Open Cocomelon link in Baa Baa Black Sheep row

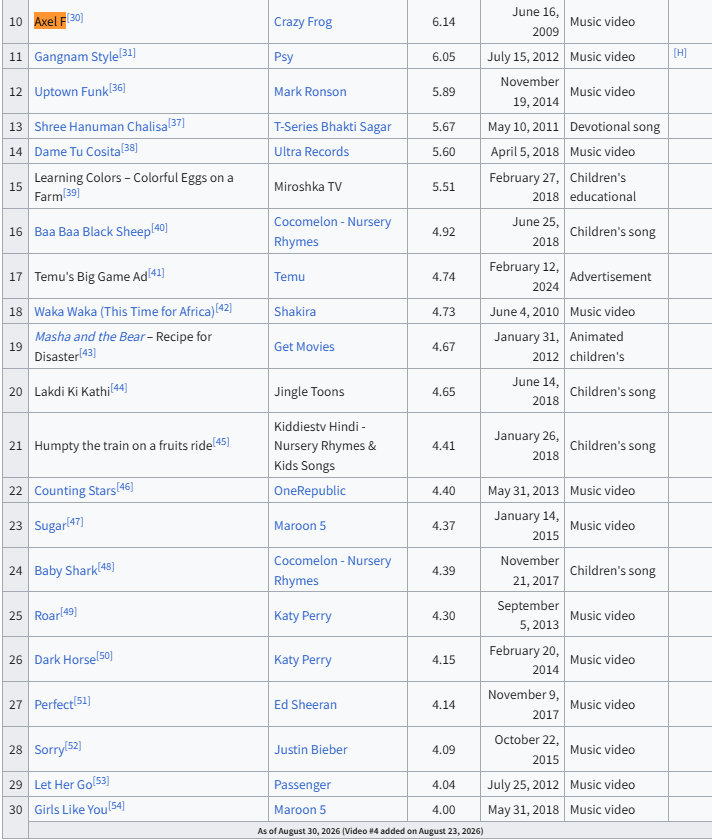point(333,231)
